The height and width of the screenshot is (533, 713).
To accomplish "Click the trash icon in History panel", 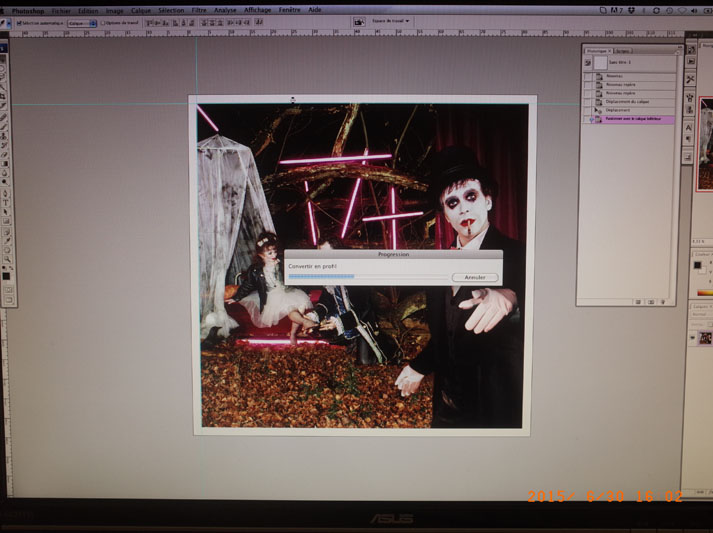I will click(663, 302).
